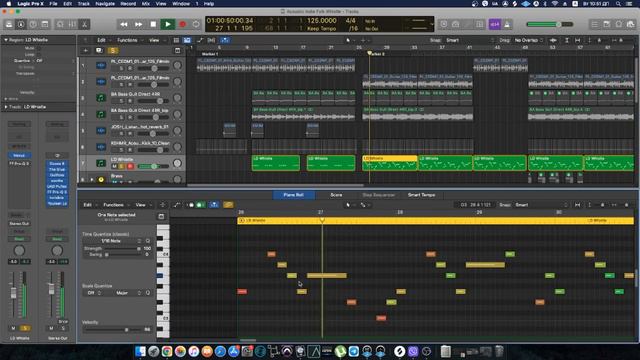Open the Mixer button in control bar
The image size is (640, 360).
tap(72, 24)
